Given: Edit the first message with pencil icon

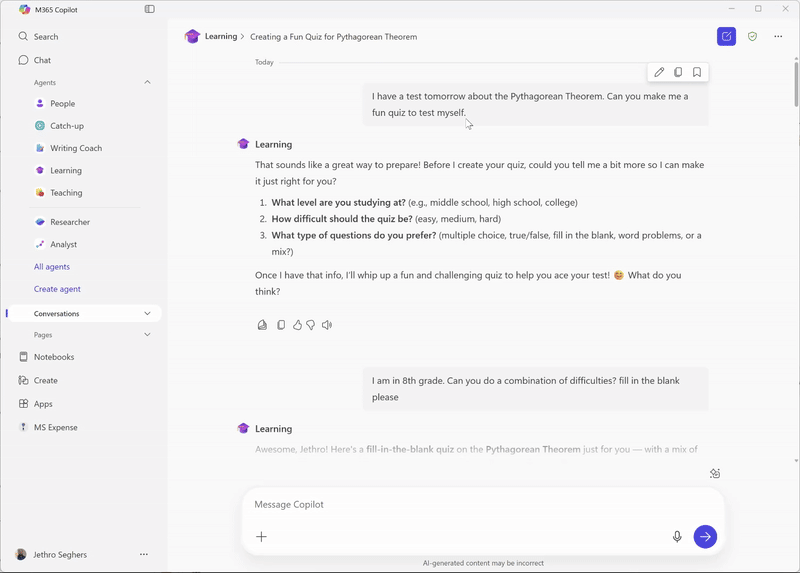Looking at the screenshot, I should pyautogui.click(x=659, y=72).
